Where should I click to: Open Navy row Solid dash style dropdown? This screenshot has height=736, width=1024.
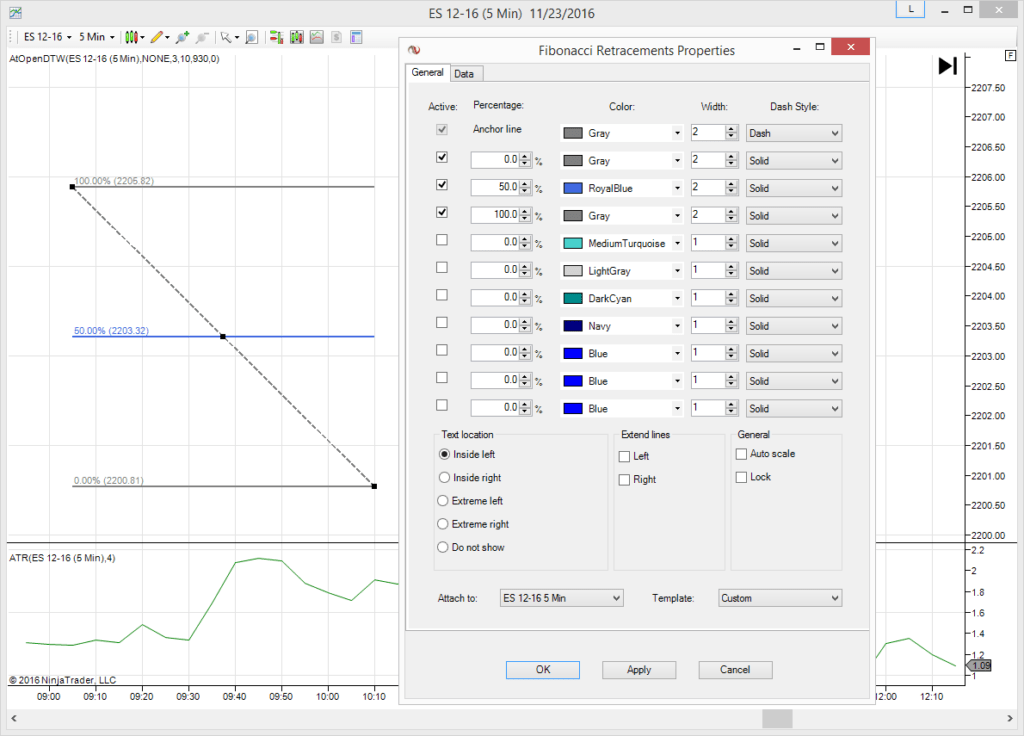coord(793,326)
